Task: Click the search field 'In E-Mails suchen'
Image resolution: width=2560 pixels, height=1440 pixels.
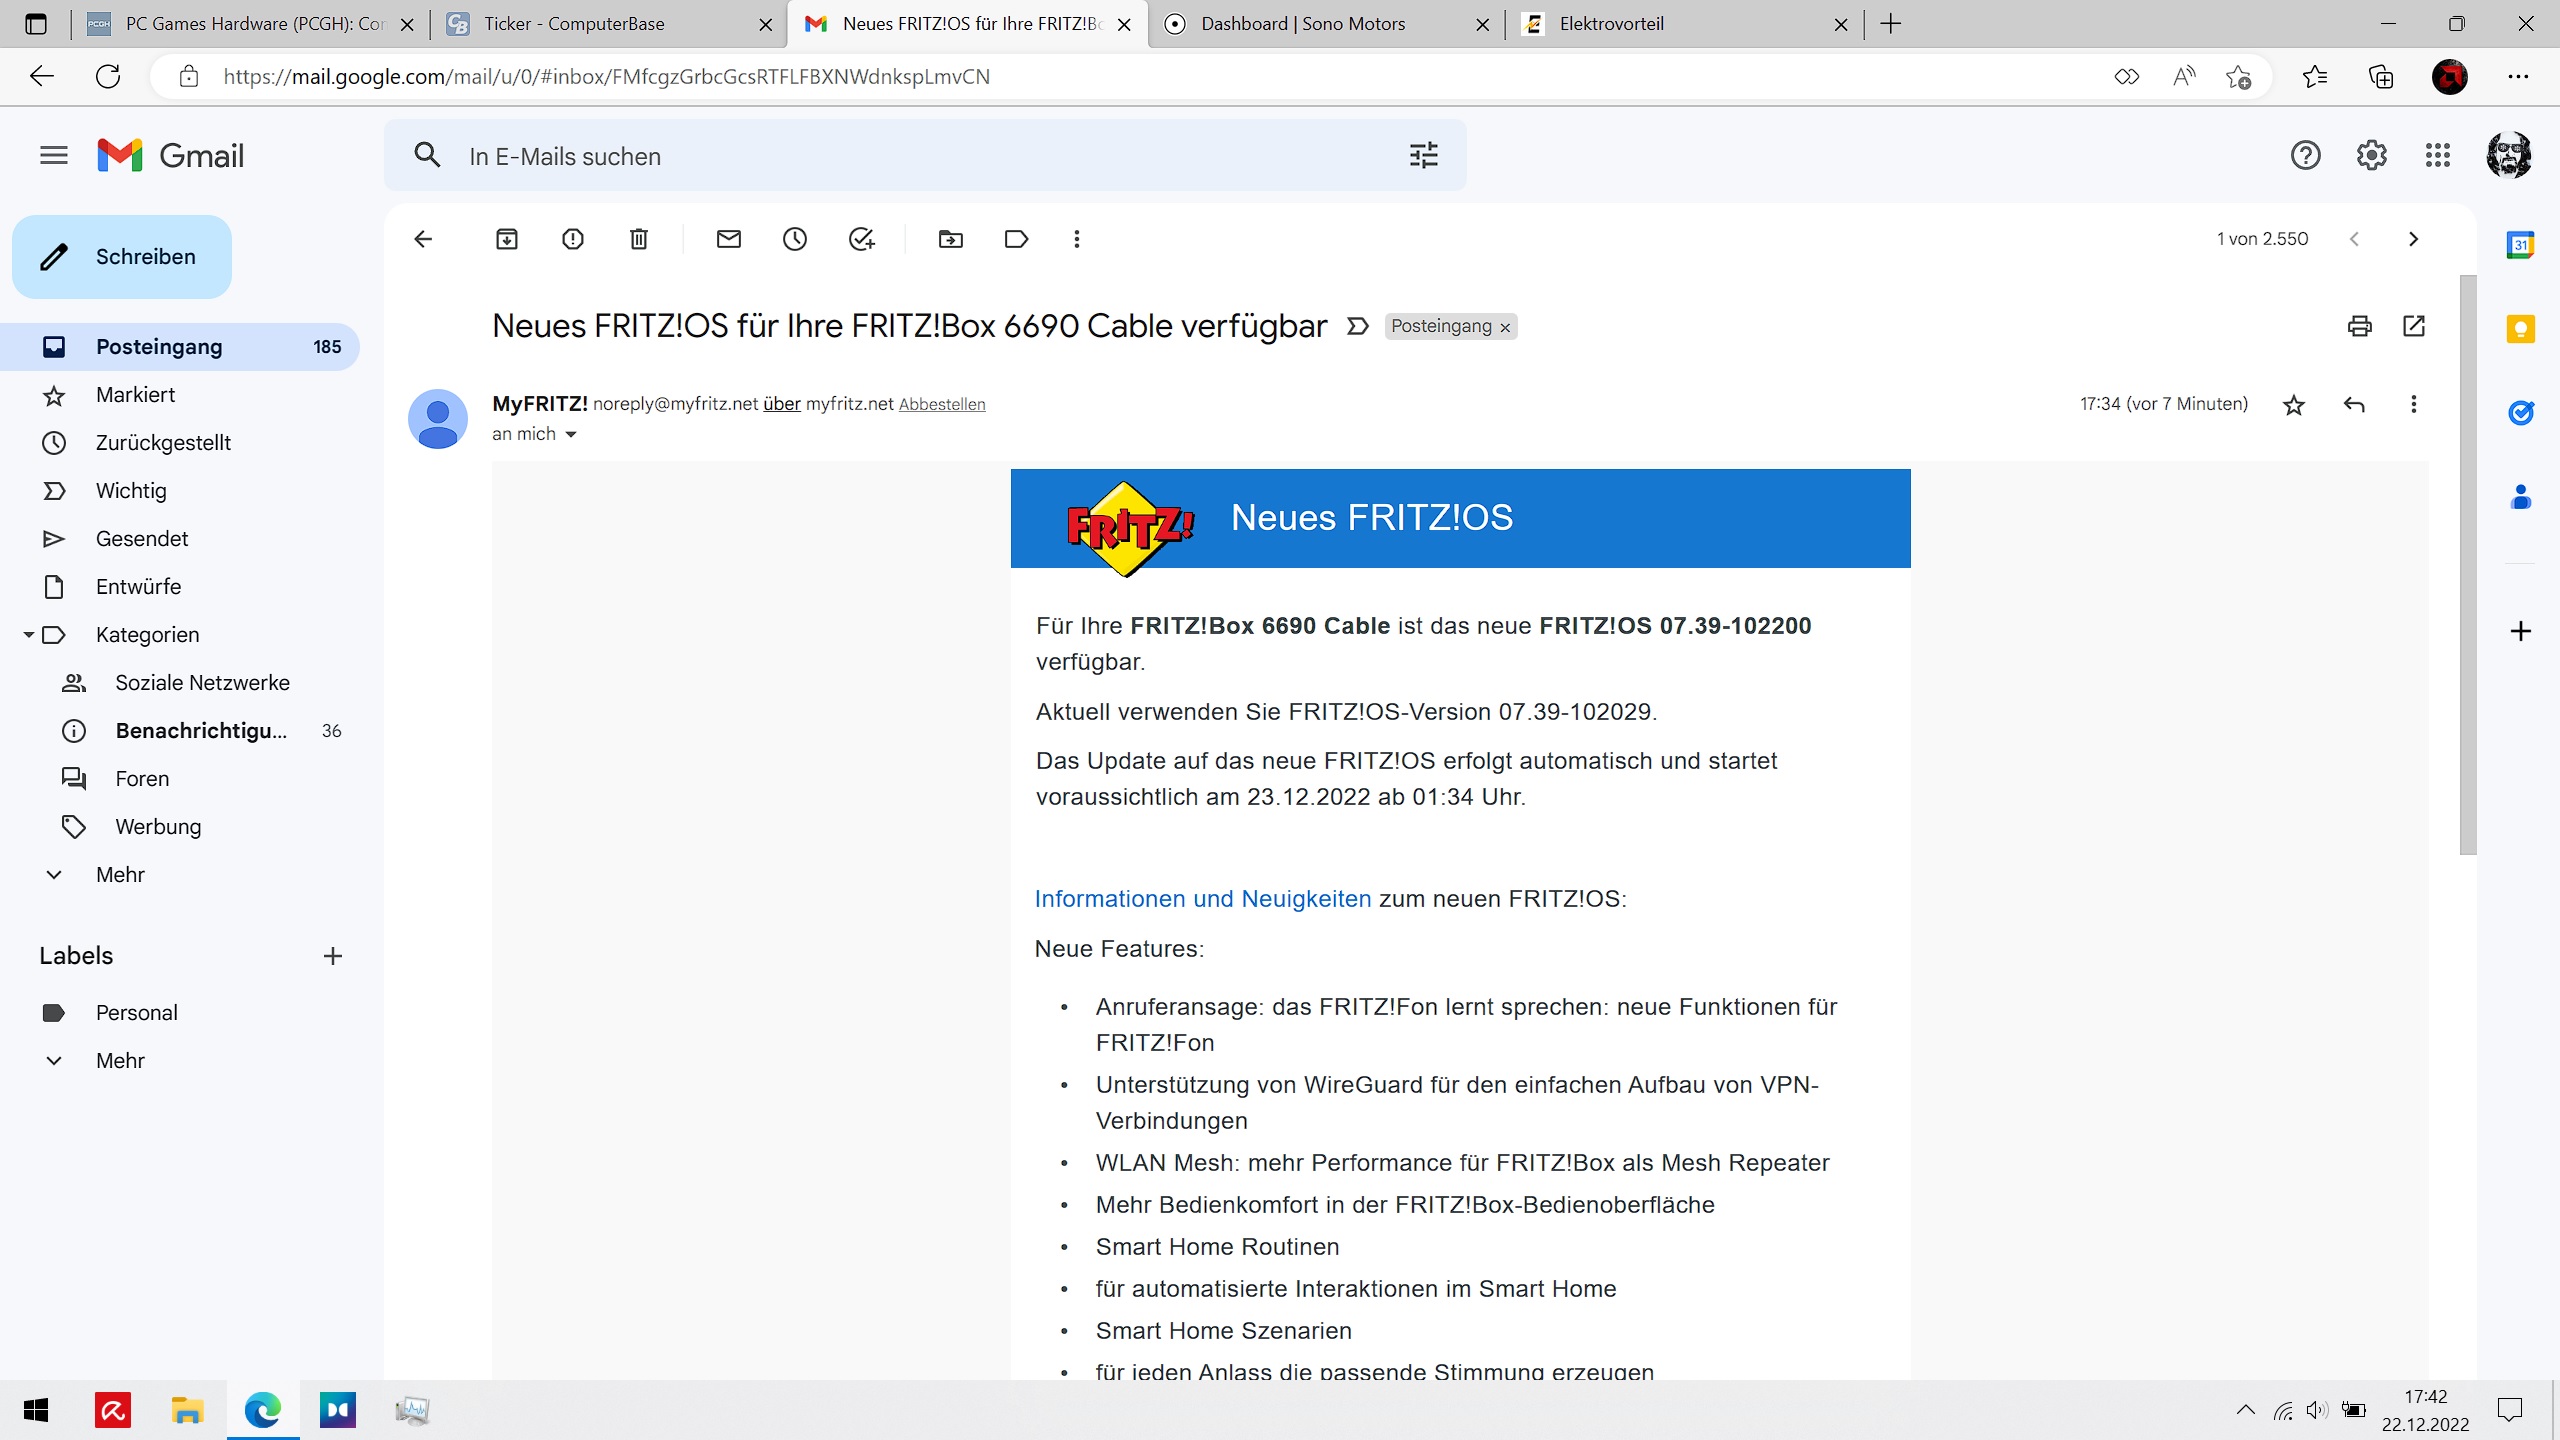Action: coord(900,156)
